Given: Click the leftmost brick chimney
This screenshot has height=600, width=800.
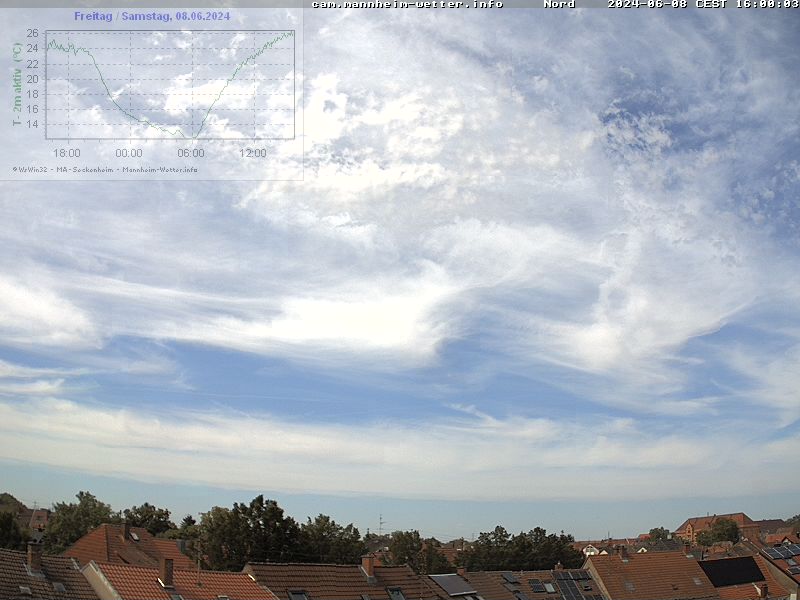Looking at the screenshot, I should (35, 556).
